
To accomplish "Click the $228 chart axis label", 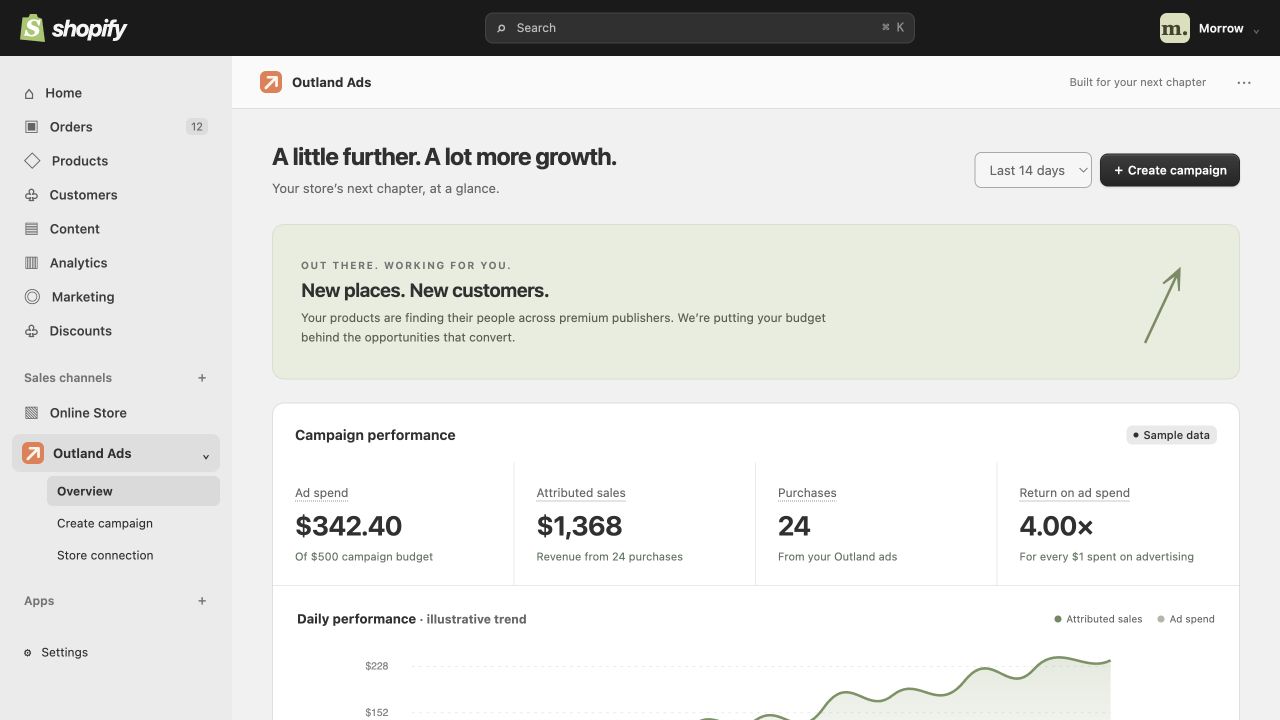I will coord(377,666).
